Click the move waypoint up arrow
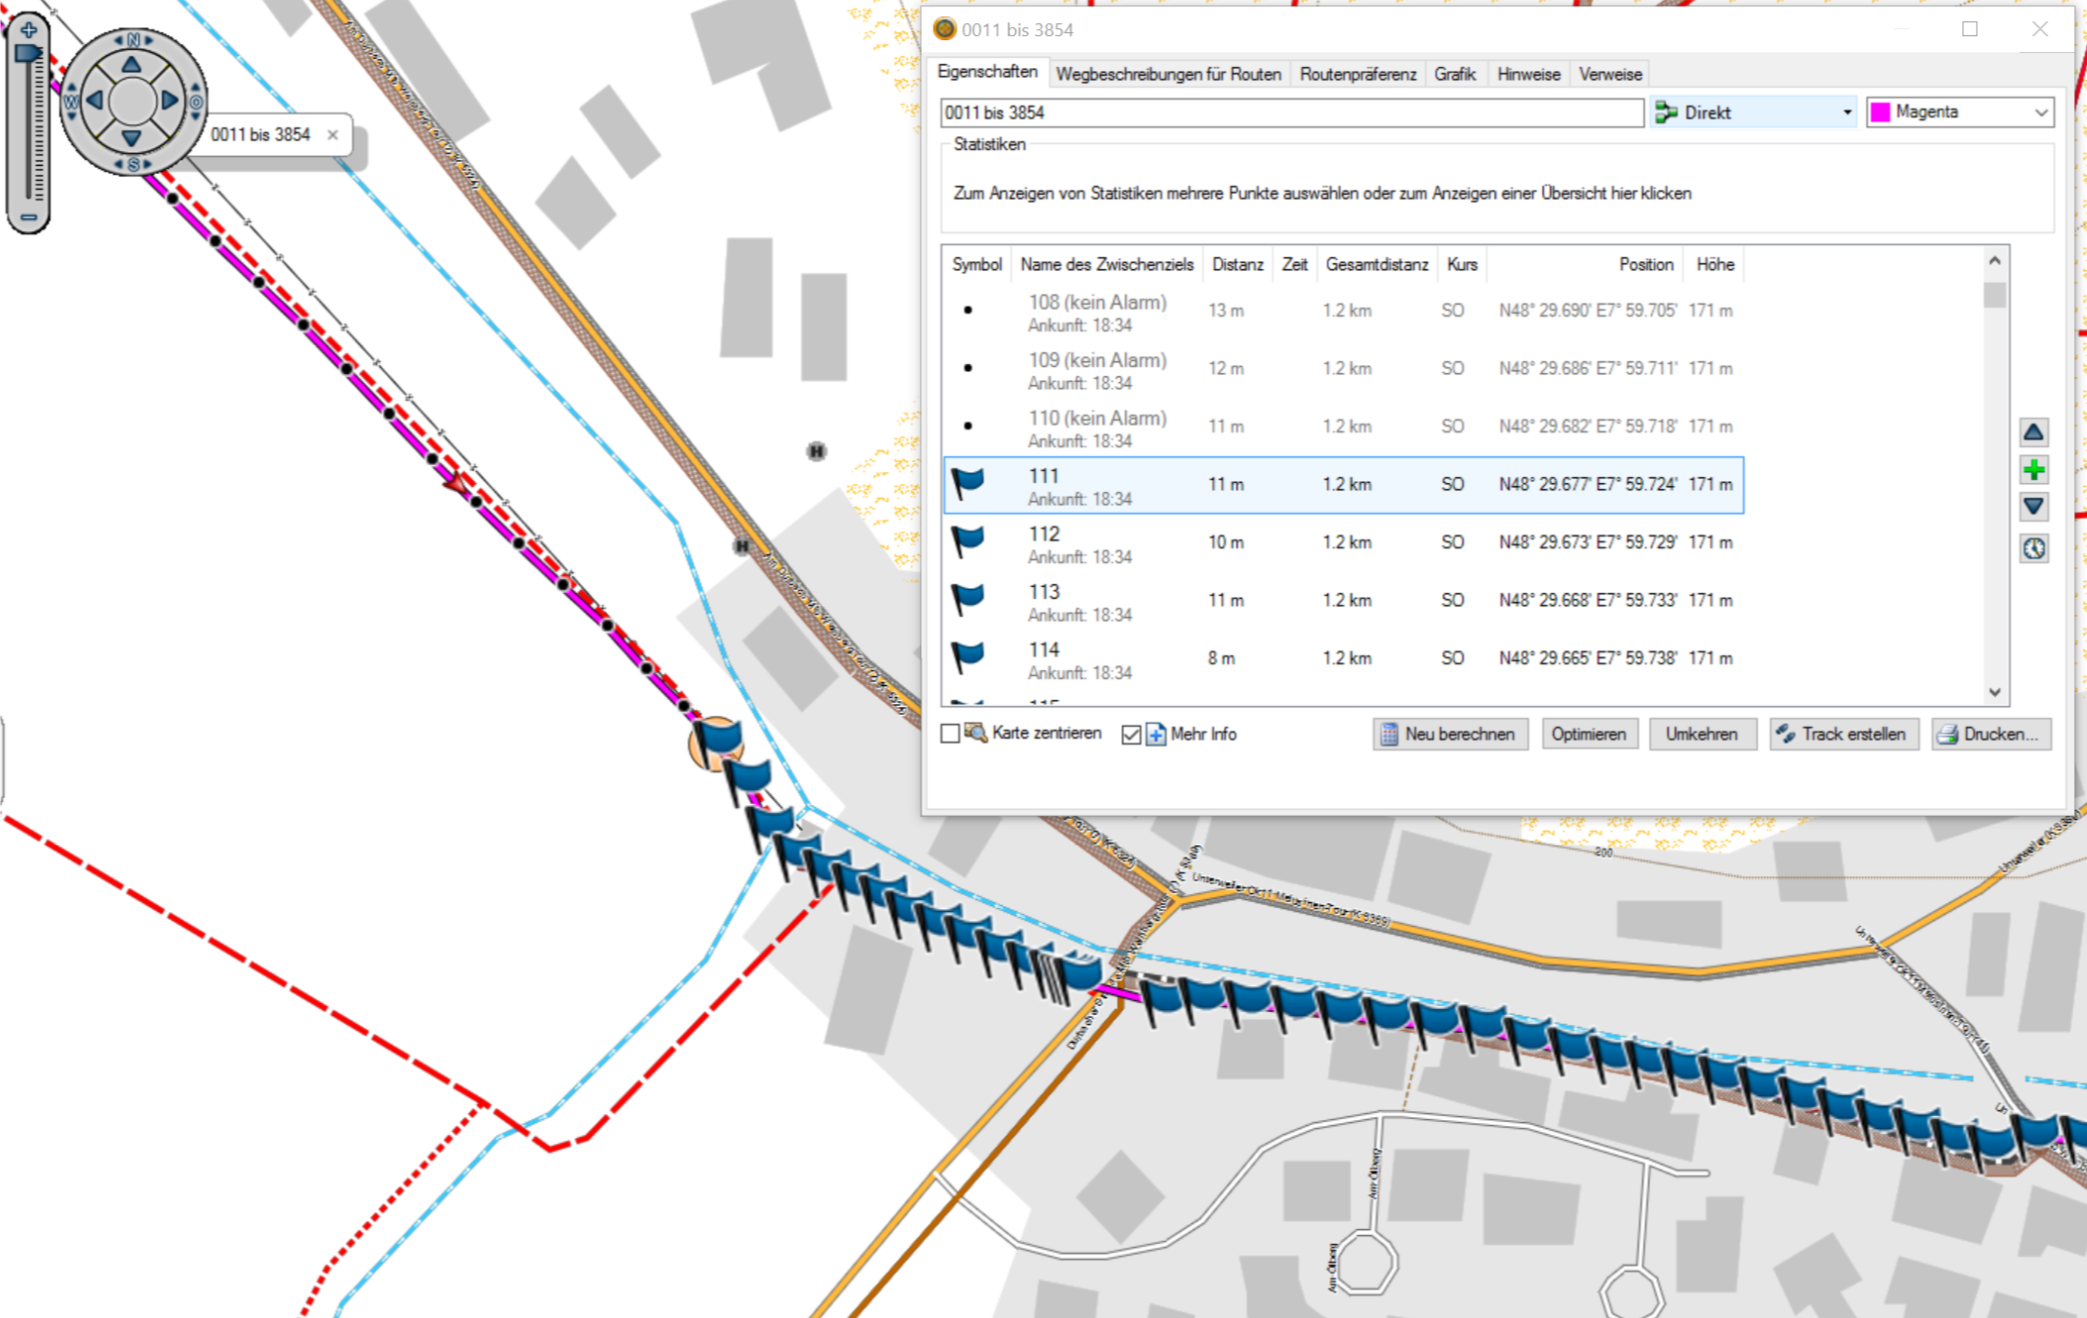The image size is (2087, 1318). click(x=2033, y=432)
